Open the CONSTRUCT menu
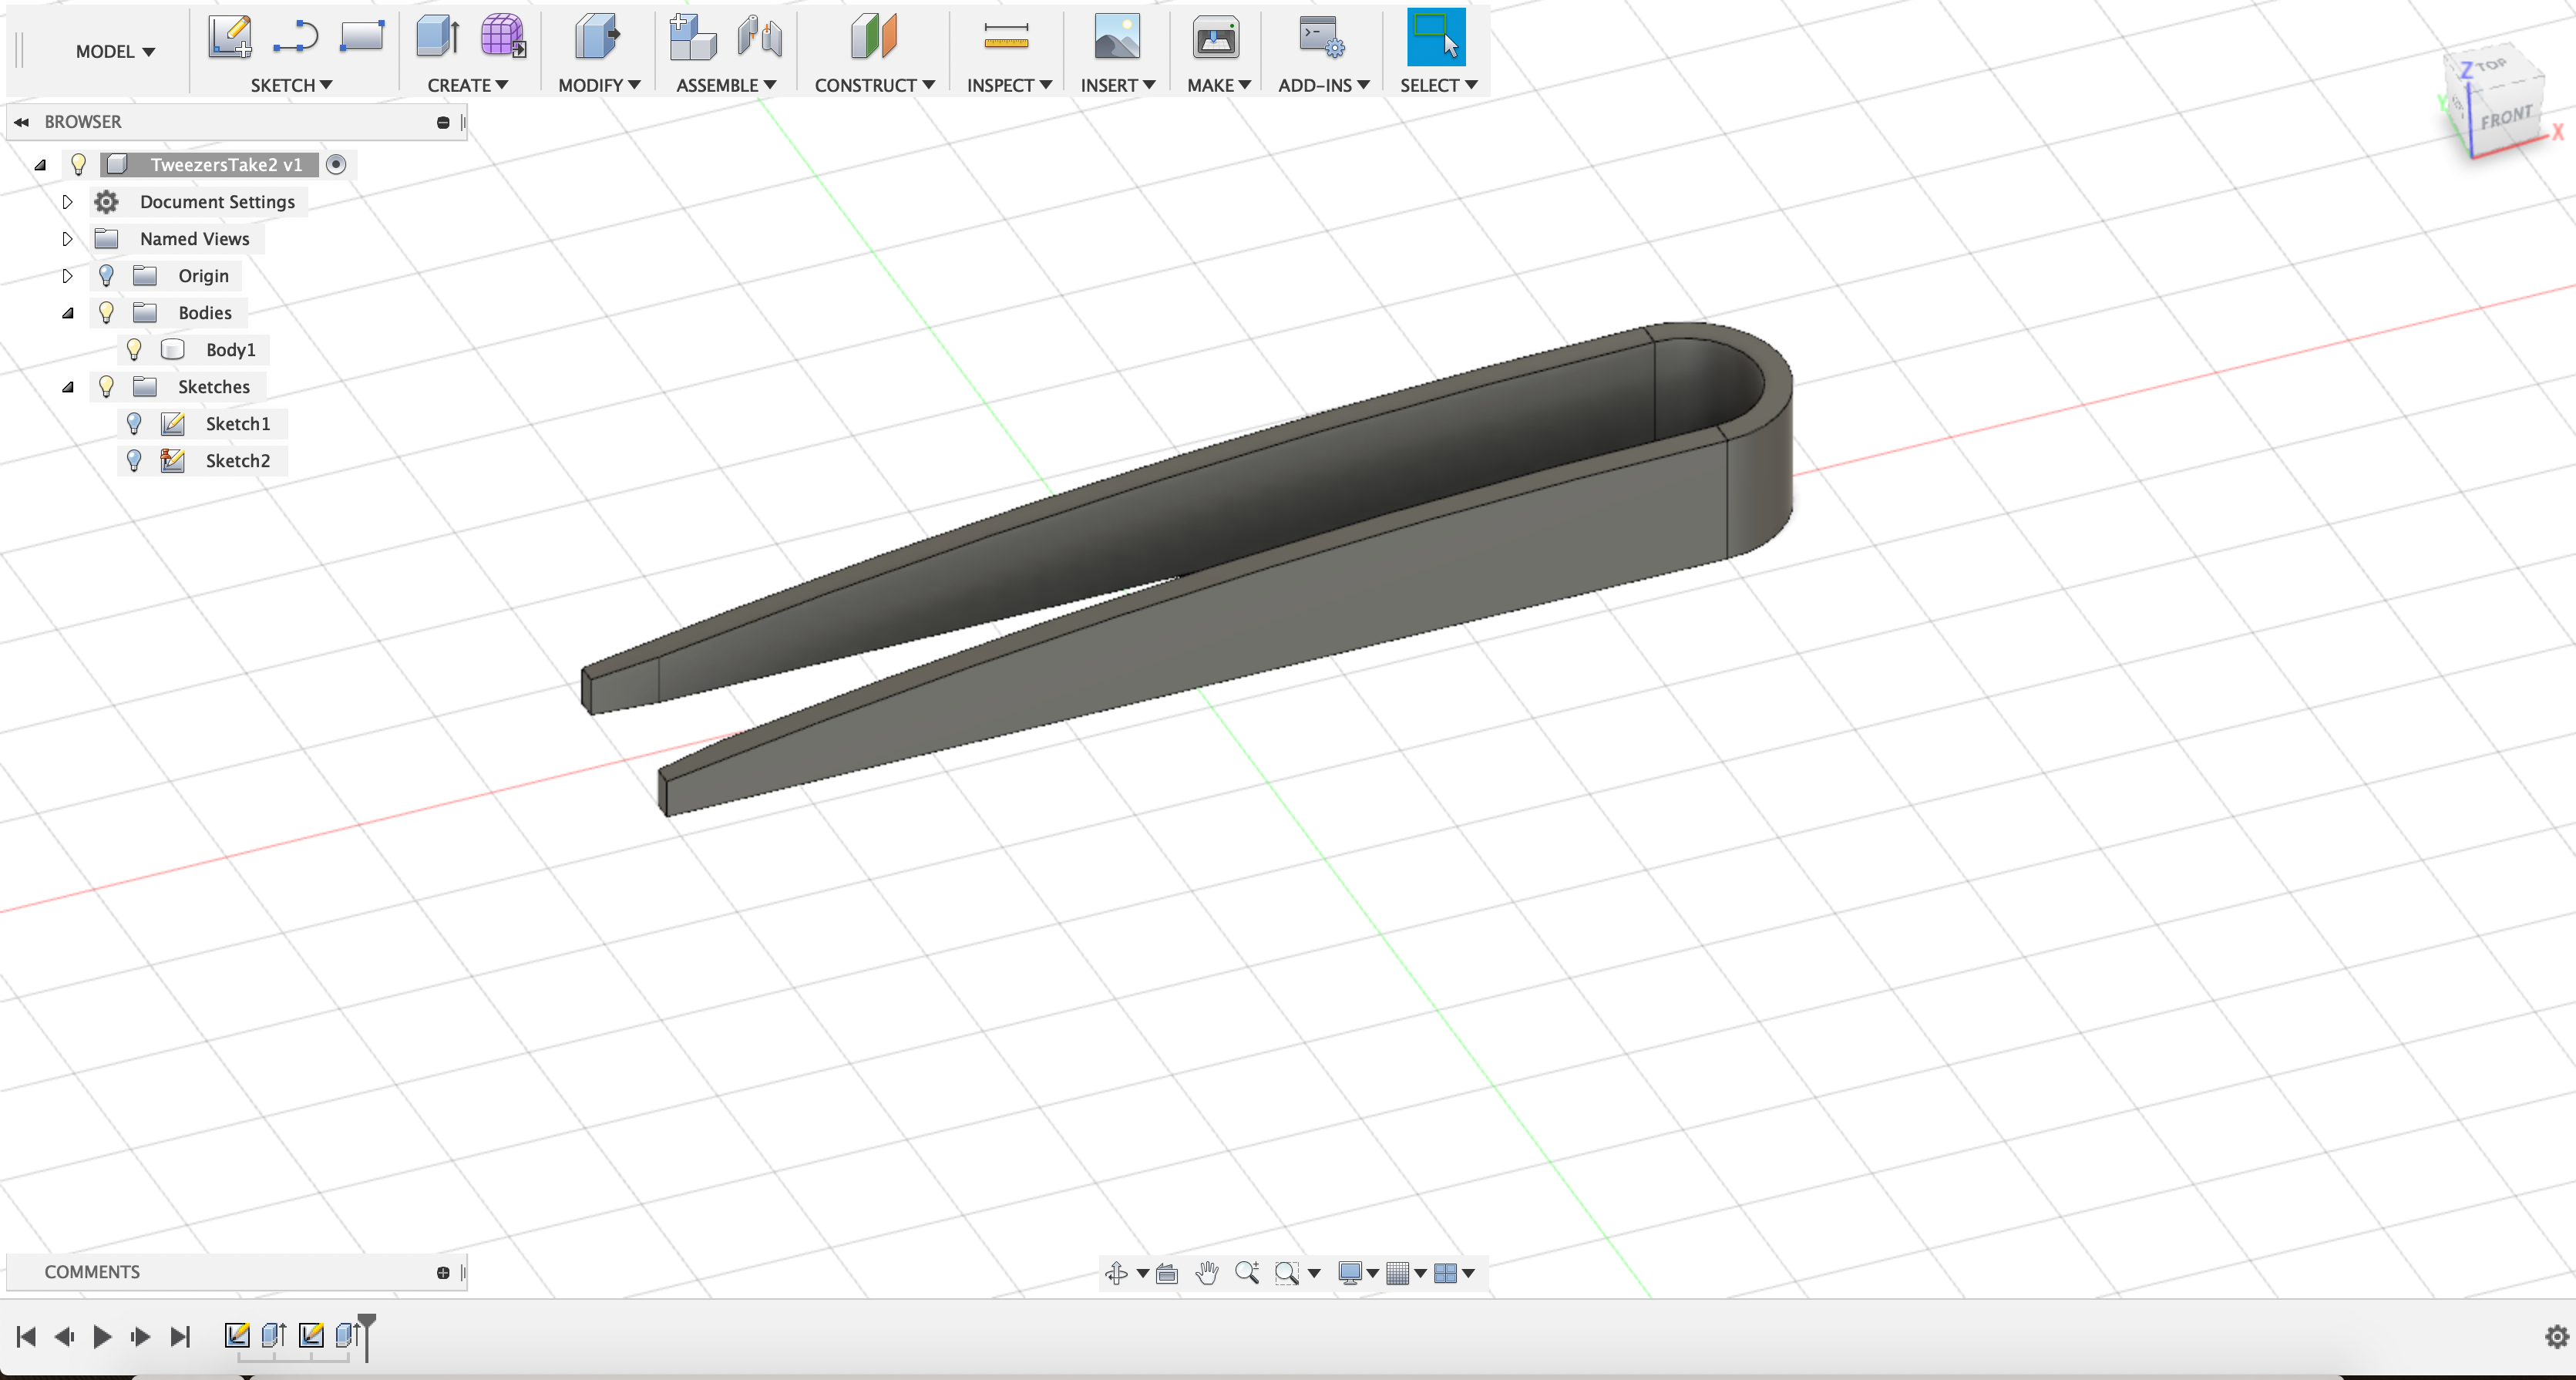 pyautogui.click(x=874, y=85)
